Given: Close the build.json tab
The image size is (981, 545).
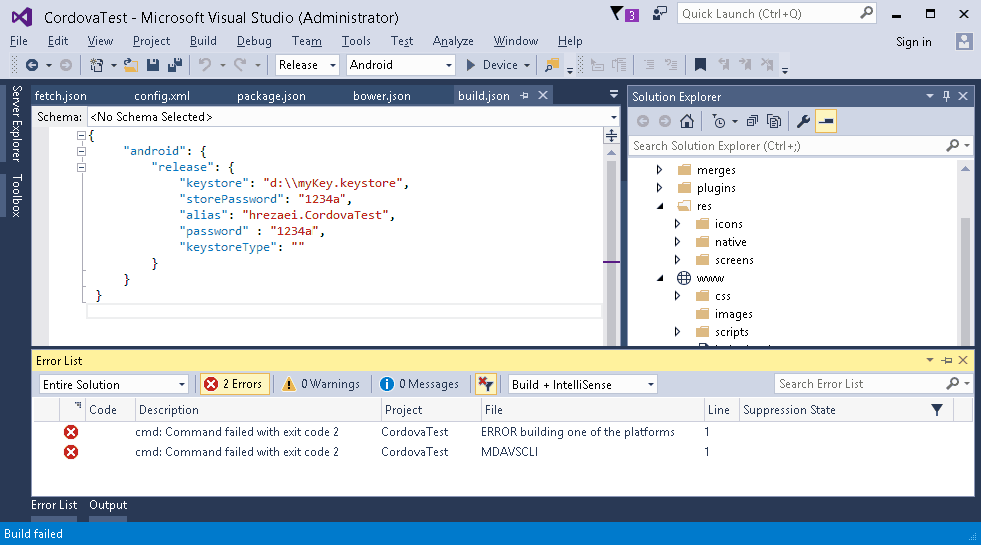Looking at the screenshot, I should 543,95.
